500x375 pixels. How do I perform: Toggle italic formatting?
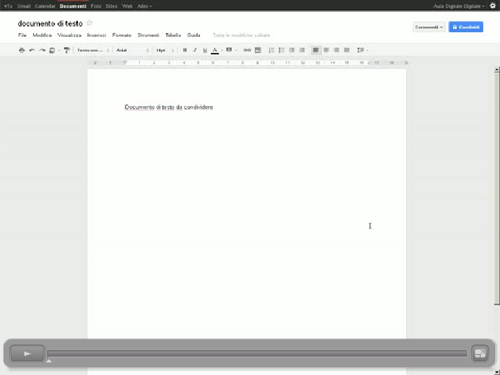tap(195, 50)
